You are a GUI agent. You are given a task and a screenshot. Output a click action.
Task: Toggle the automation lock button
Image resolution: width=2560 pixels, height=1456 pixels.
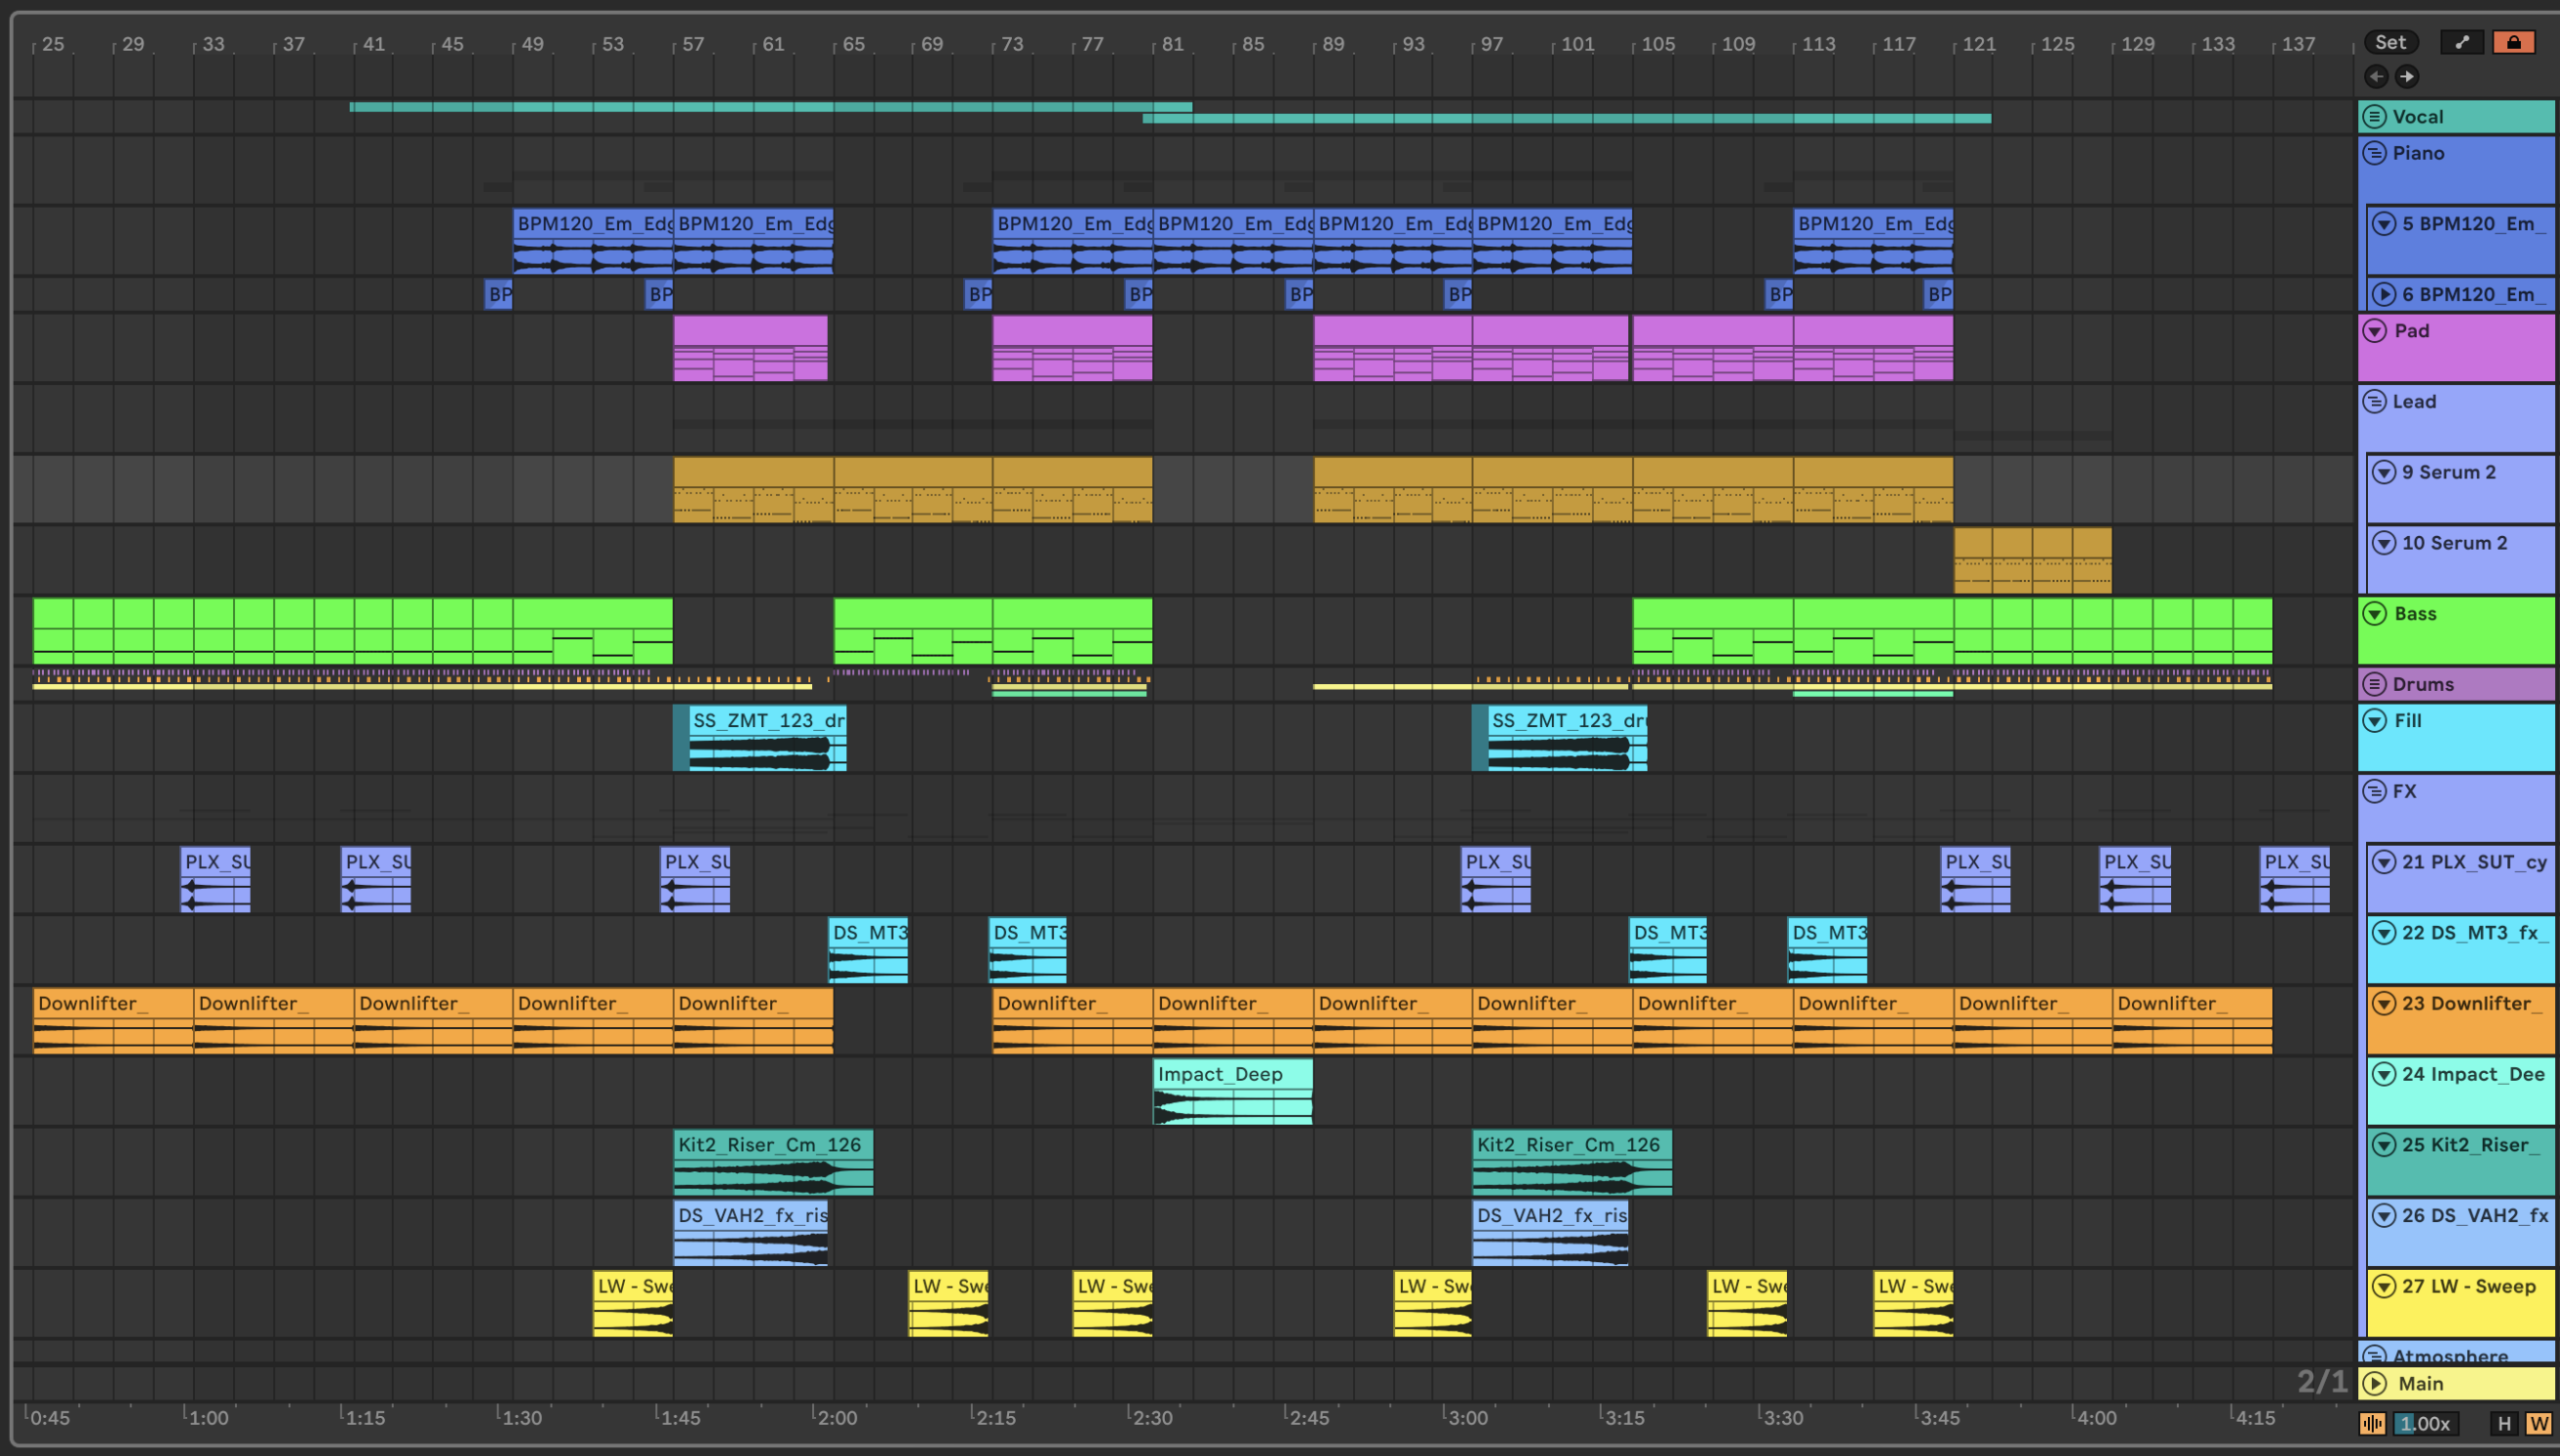[x=2513, y=42]
